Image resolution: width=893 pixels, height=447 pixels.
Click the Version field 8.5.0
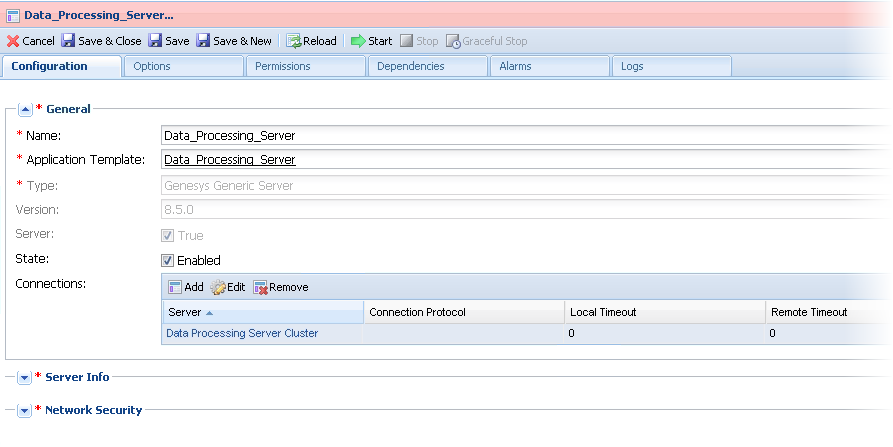pyautogui.click(x=526, y=210)
